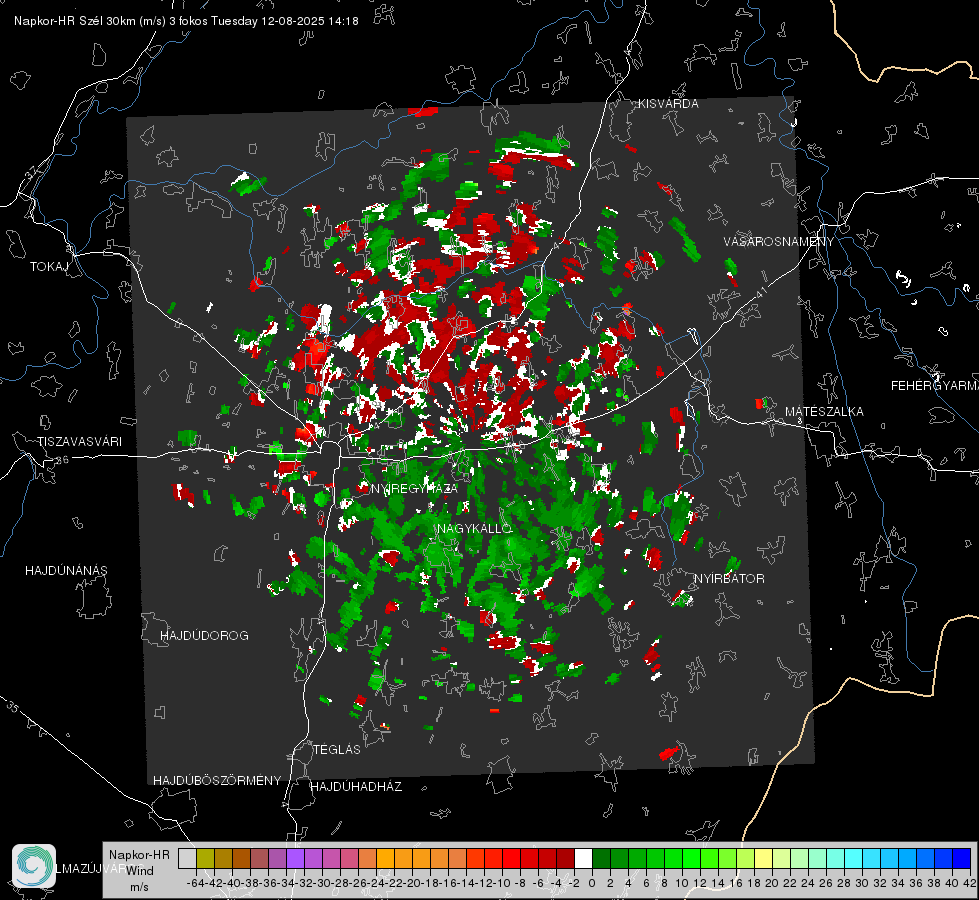The height and width of the screenshot is (900, 979).
Task: Click the TÉGLÁS town label
Action: coord(337,750)
